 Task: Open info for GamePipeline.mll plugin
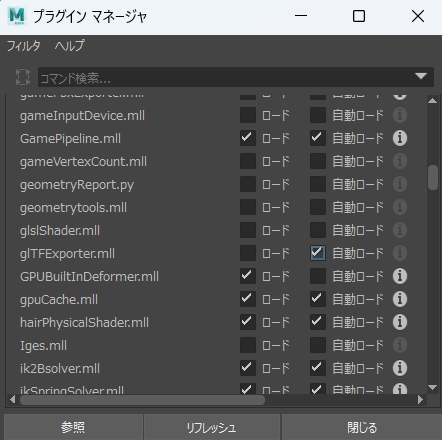(x=400, y=138)
